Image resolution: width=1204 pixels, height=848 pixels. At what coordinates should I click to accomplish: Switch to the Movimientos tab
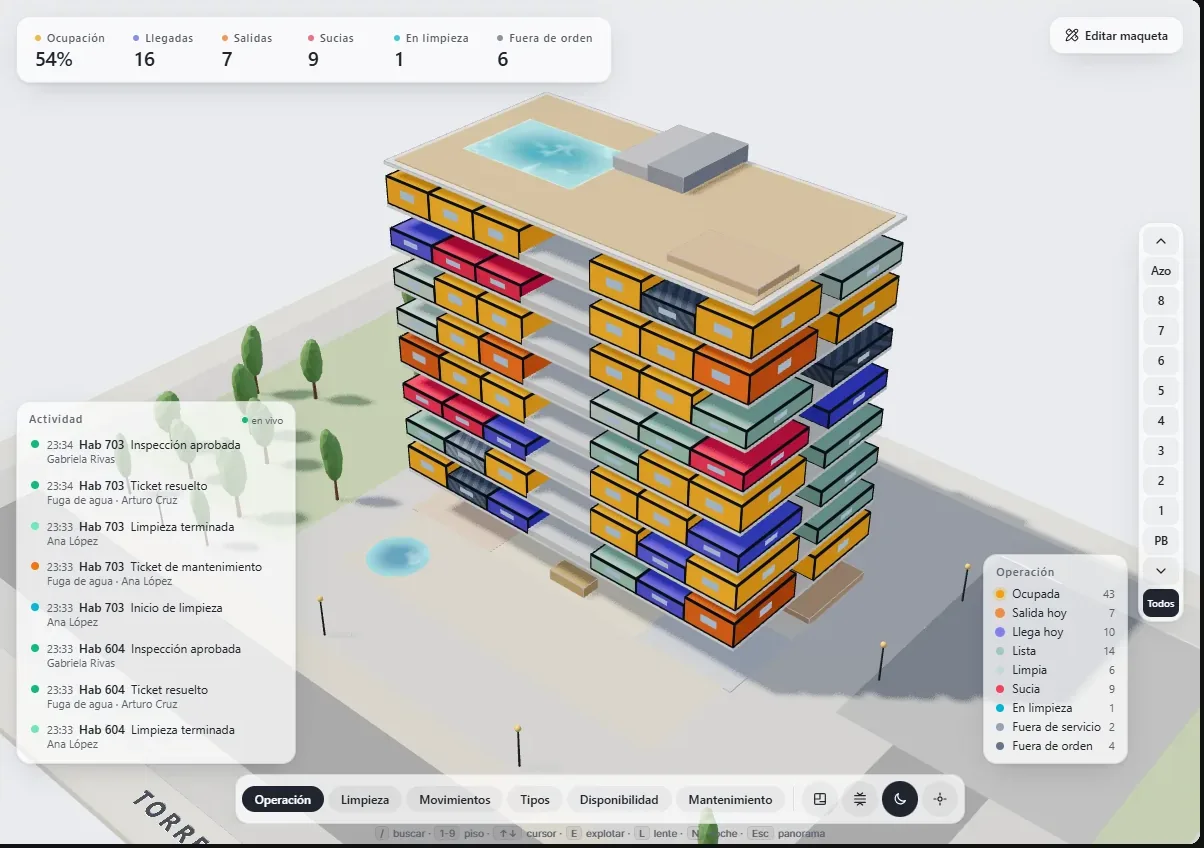455,800
